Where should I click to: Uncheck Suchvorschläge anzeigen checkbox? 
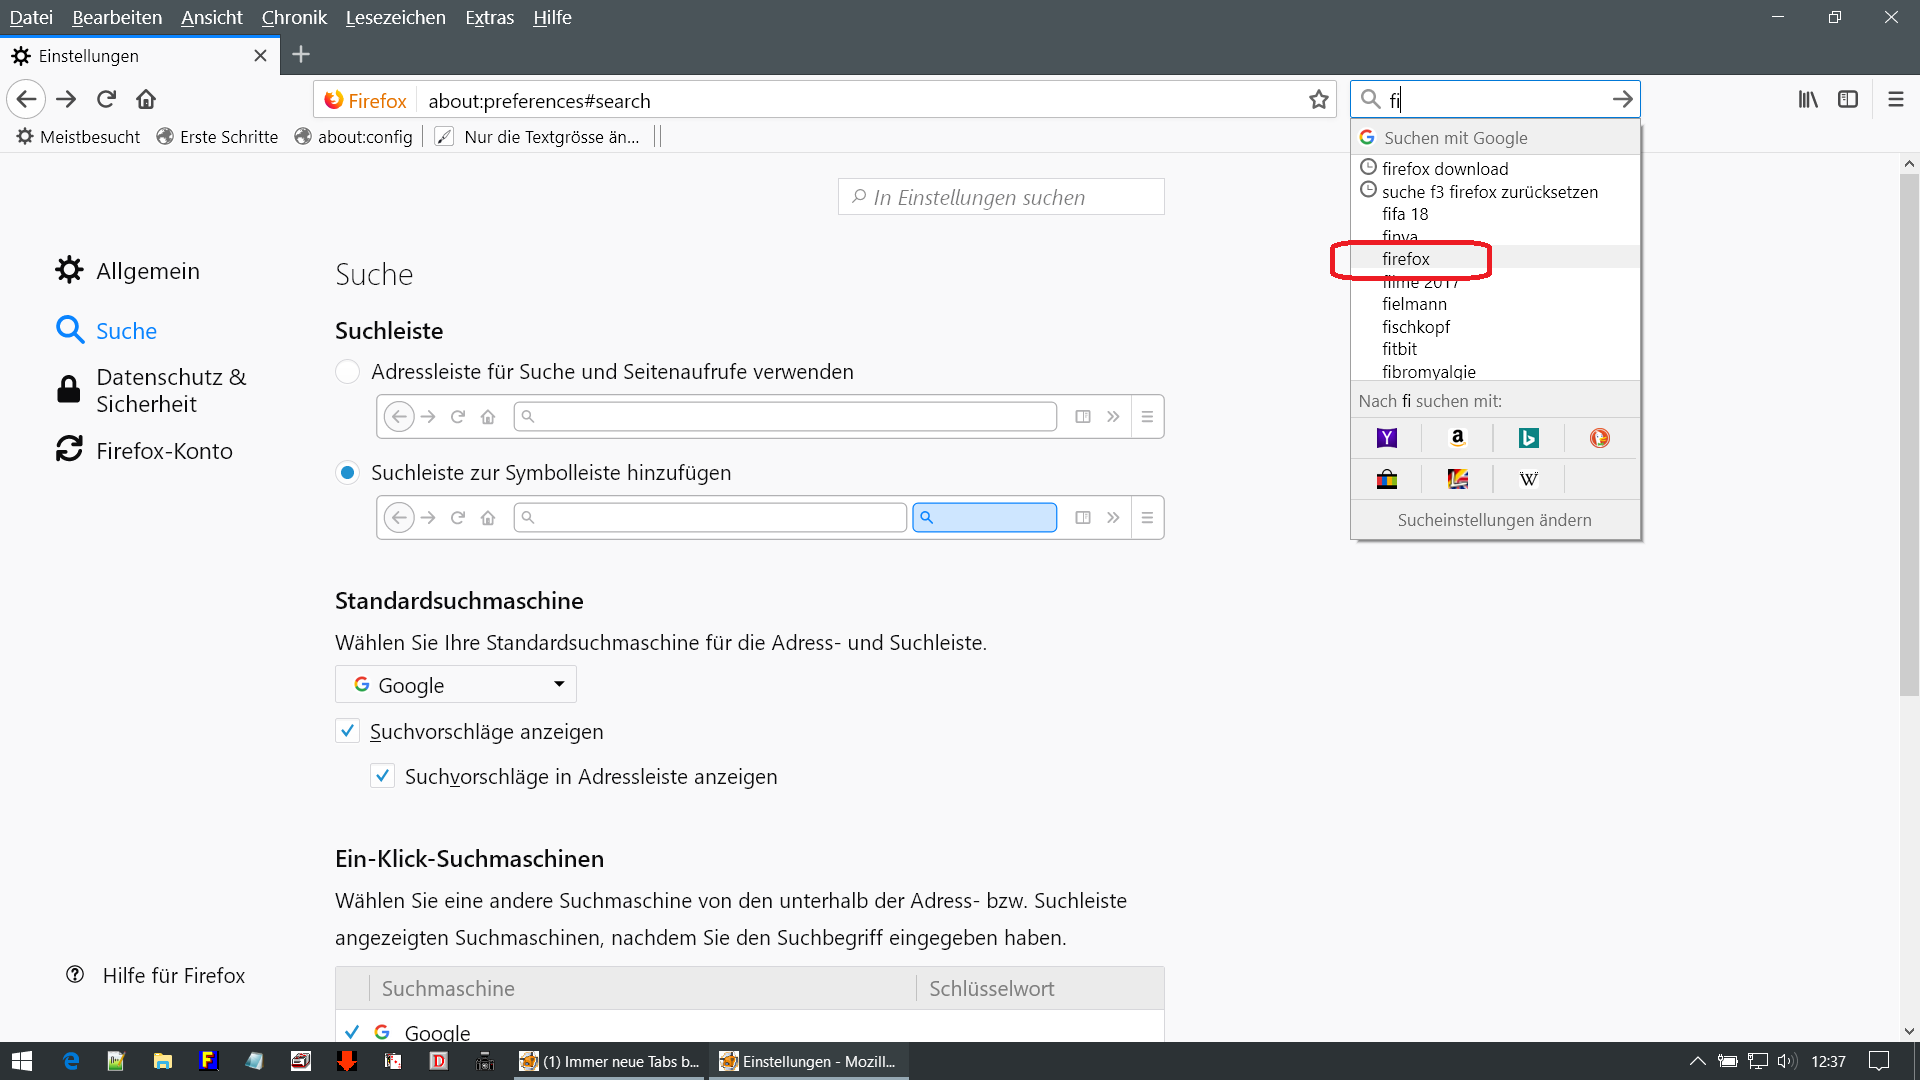pyautogui.click(x=347, y=731)
